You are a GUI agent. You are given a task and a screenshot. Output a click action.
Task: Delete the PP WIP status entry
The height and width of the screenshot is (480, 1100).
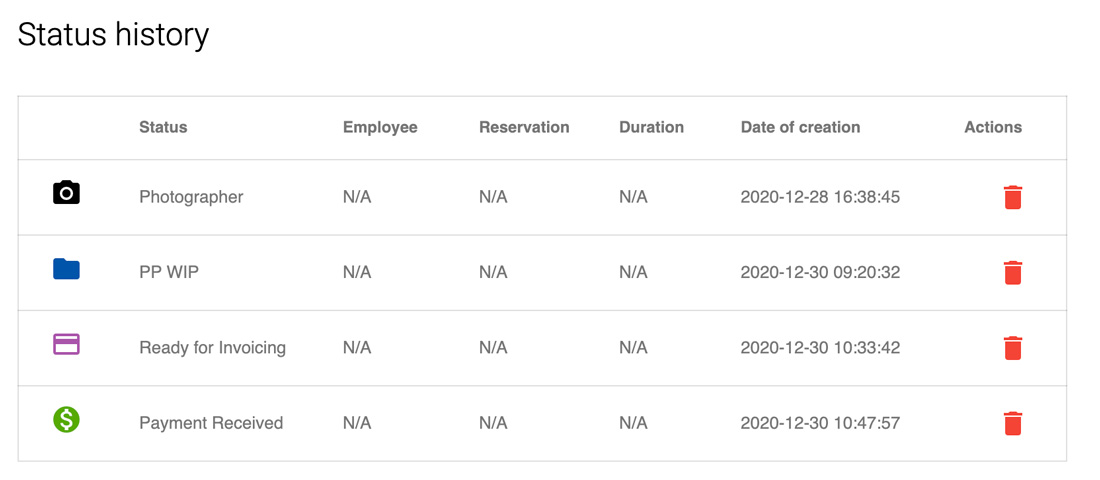pyautogui.click(x=1012, y=272)
